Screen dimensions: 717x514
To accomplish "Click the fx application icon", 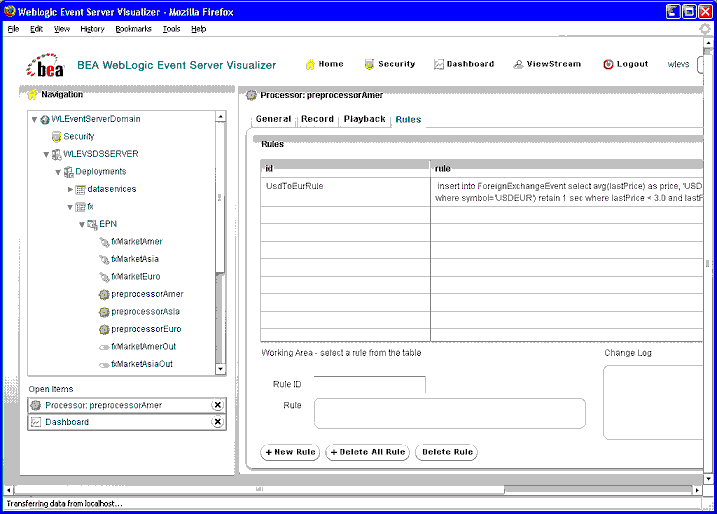I will (80, 207).
